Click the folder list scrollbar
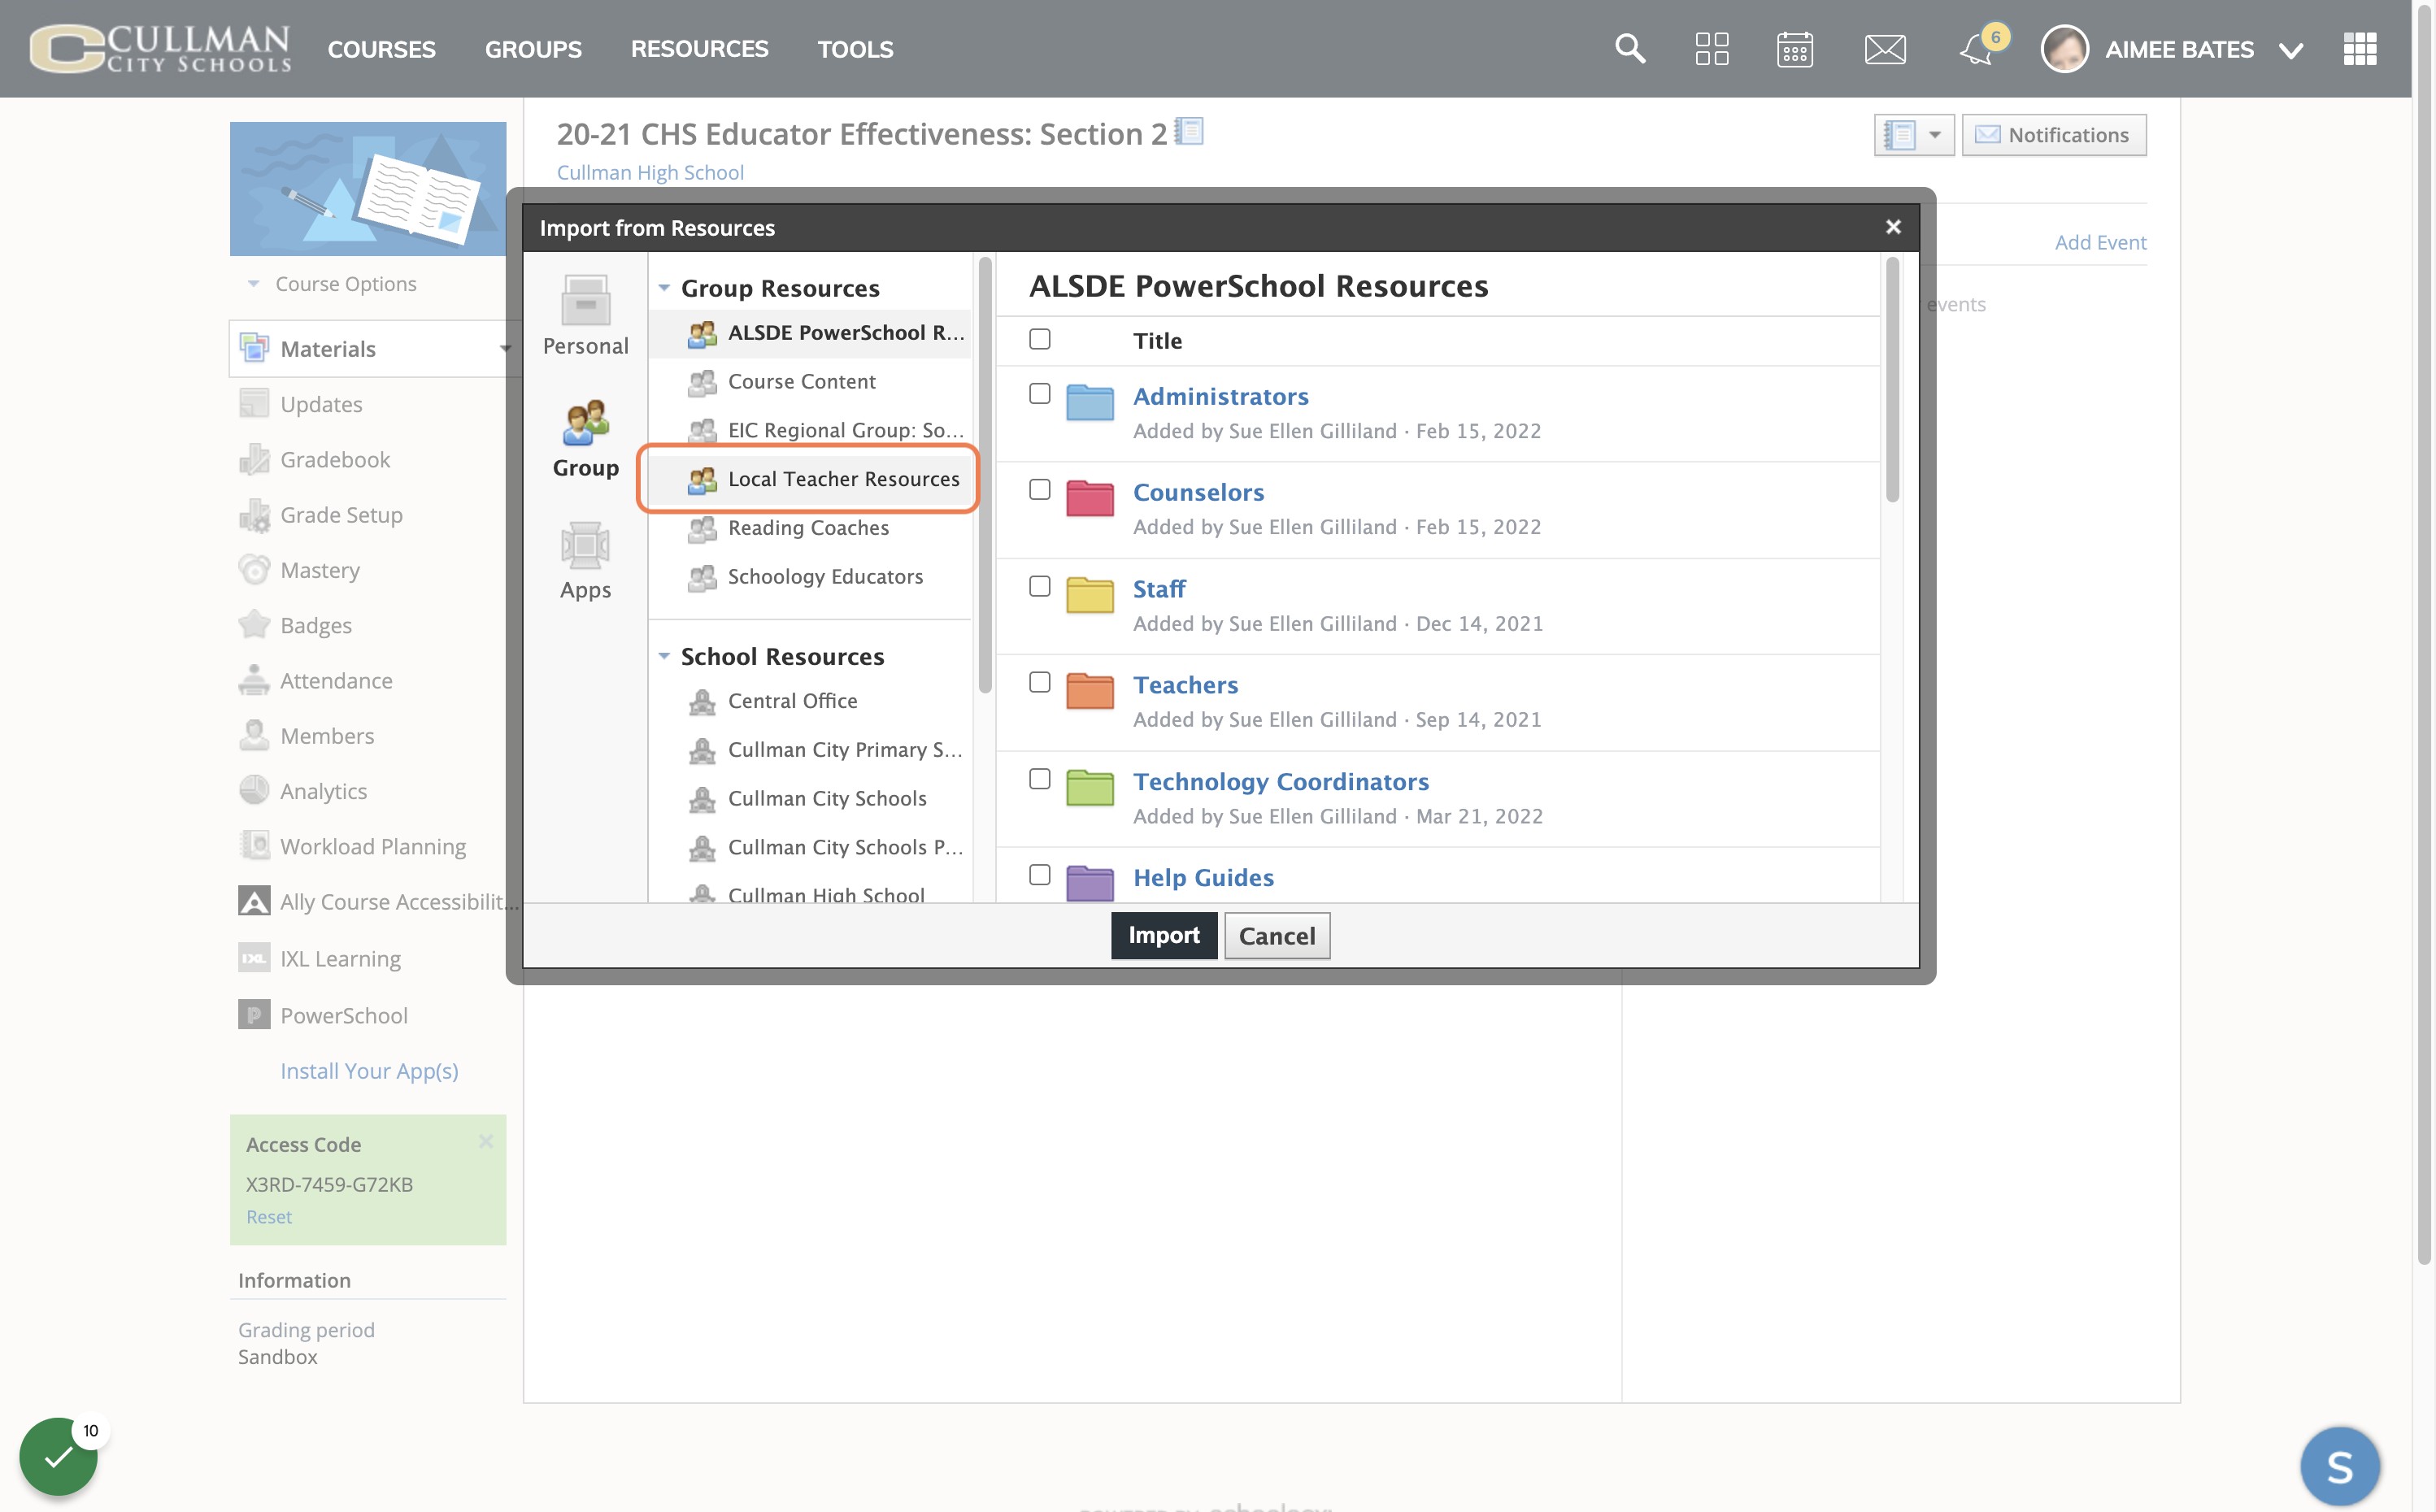The width and height of the screenshot is (2436, 1512). coord(1892,380)
